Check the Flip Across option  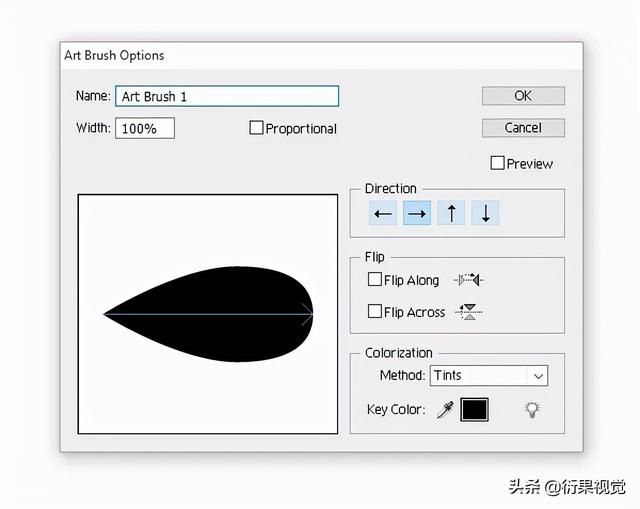(375, 311)
